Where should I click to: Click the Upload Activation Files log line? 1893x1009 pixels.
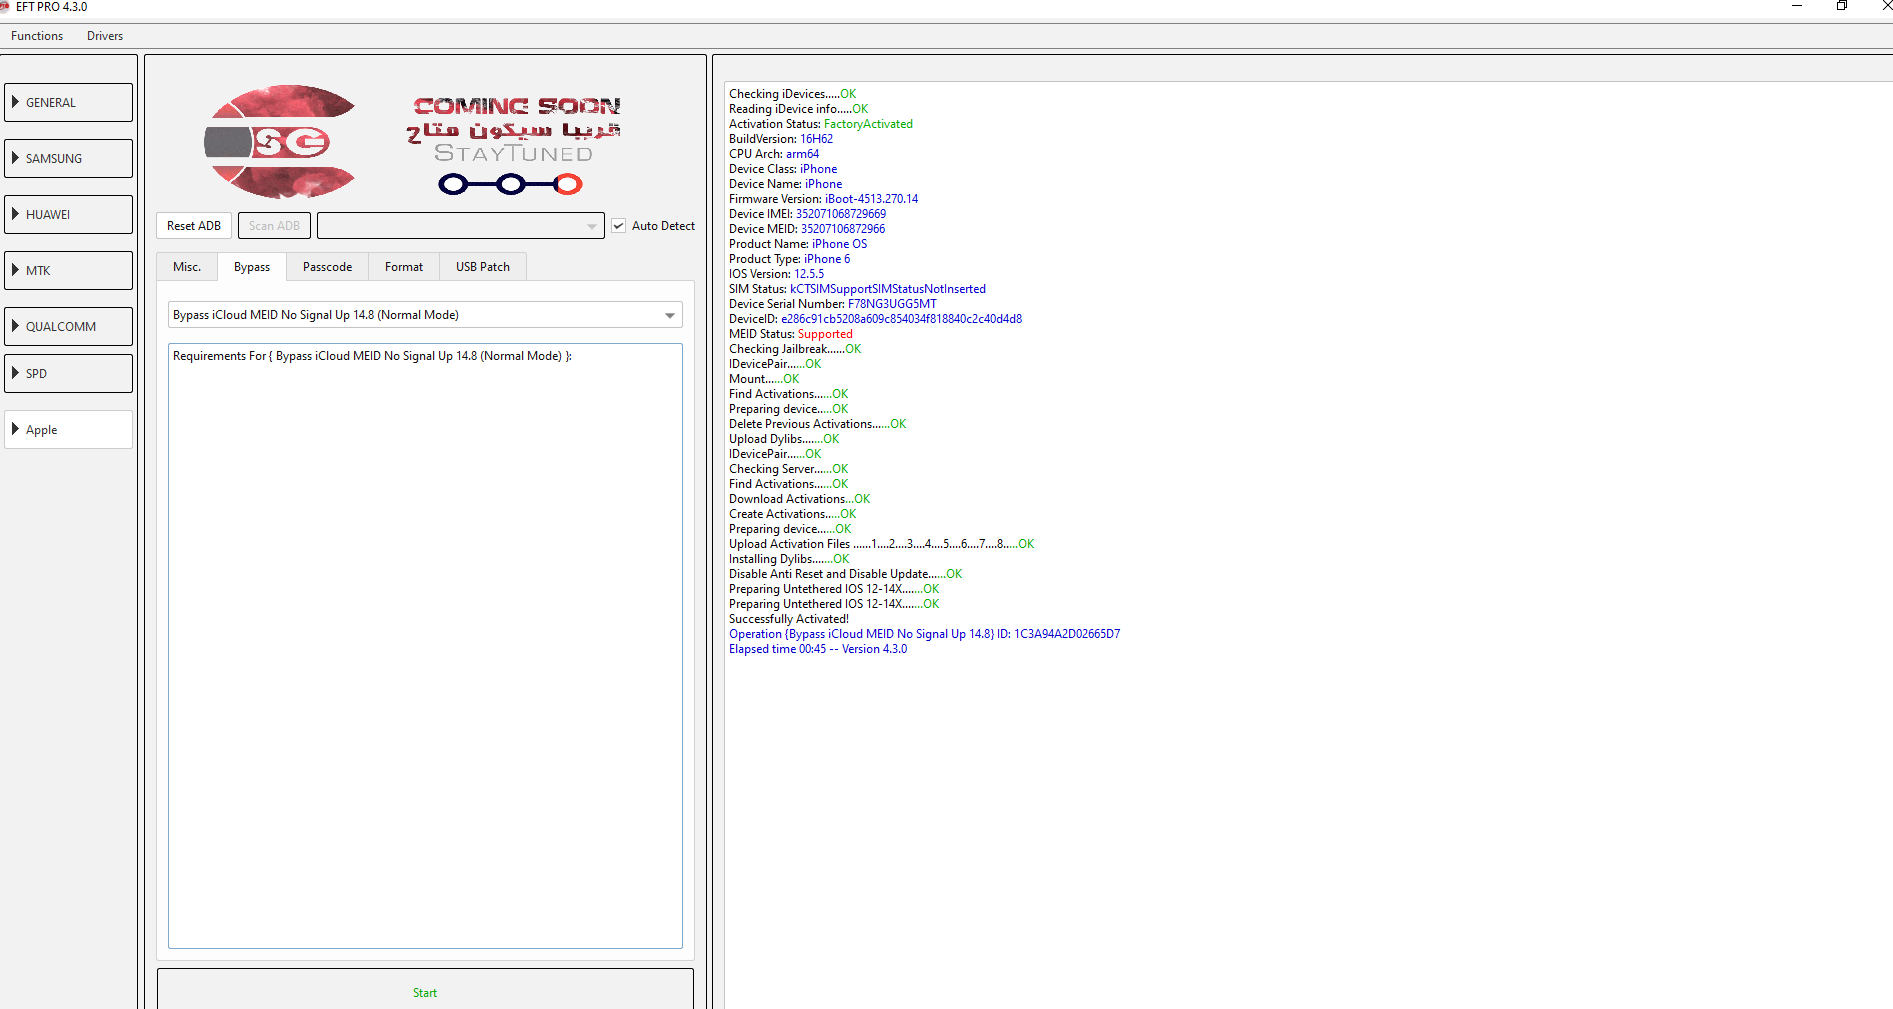882,544
